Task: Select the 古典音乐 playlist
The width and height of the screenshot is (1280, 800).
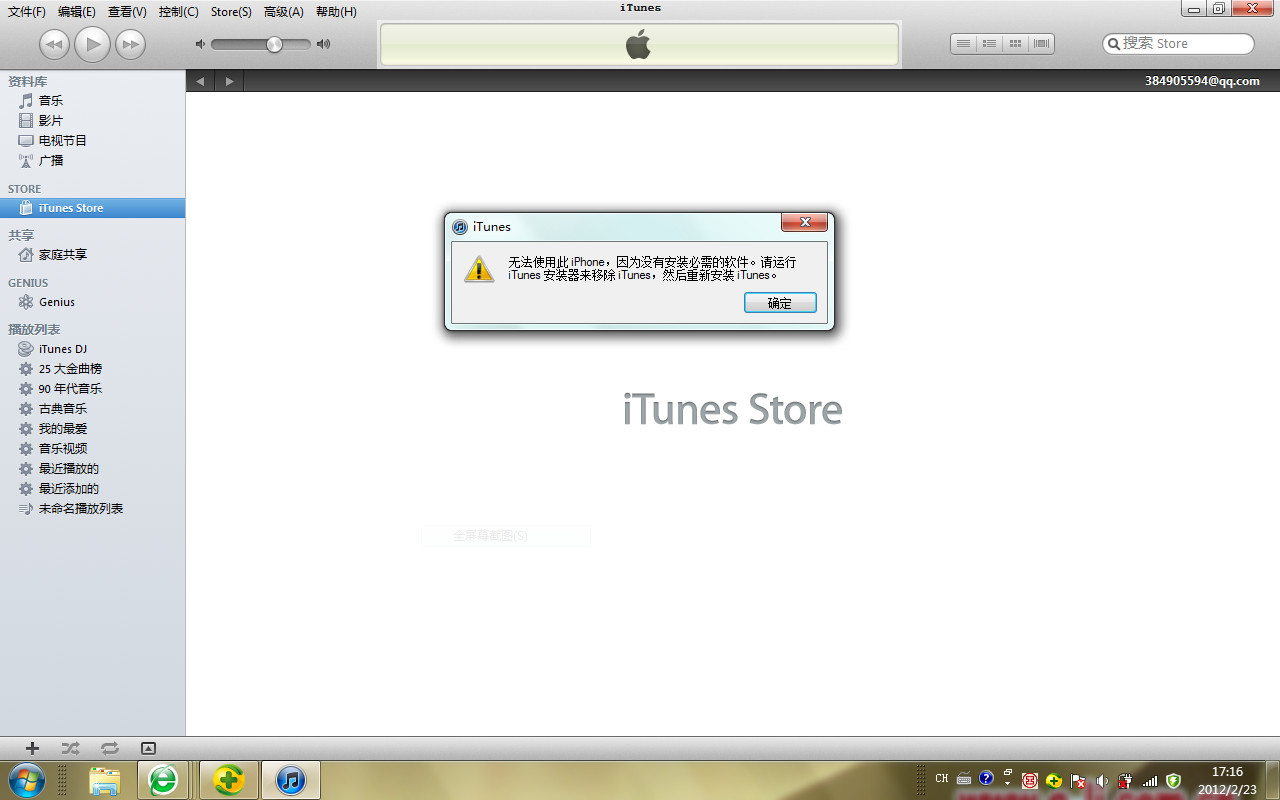Action: point(92,409)
